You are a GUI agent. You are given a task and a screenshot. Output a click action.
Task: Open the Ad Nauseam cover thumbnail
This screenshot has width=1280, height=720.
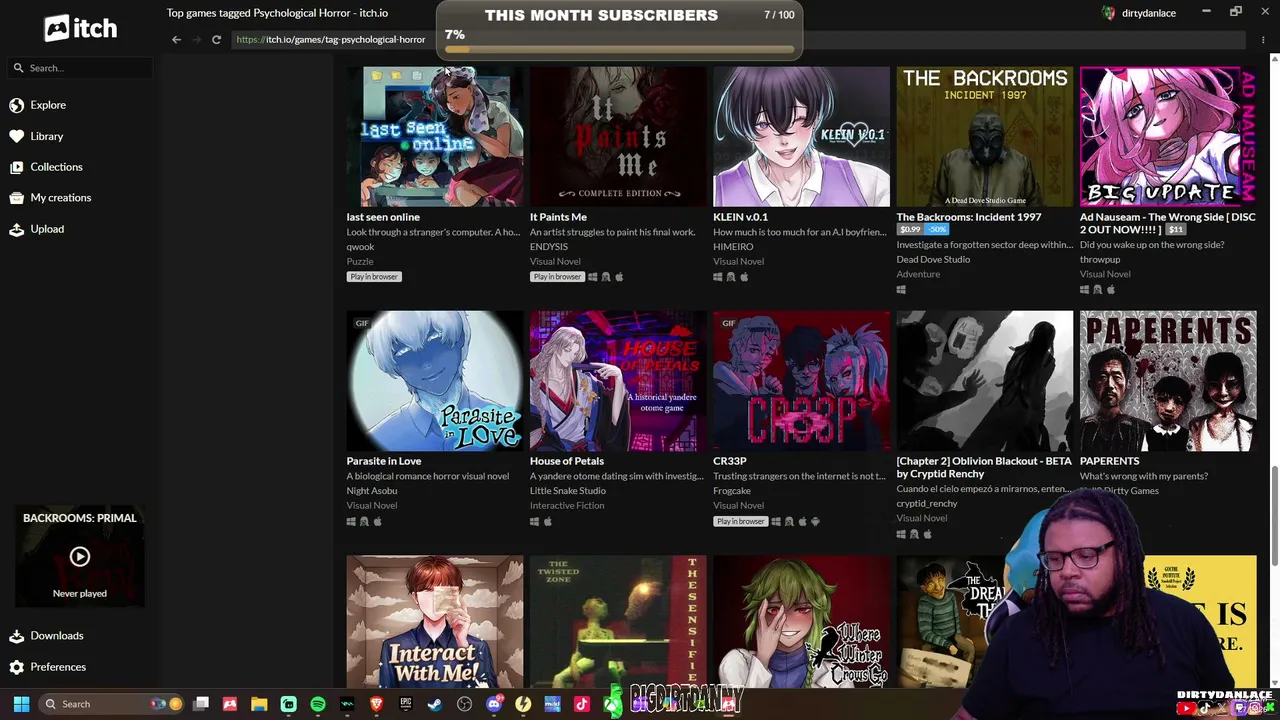click(x=1168, y=136)
